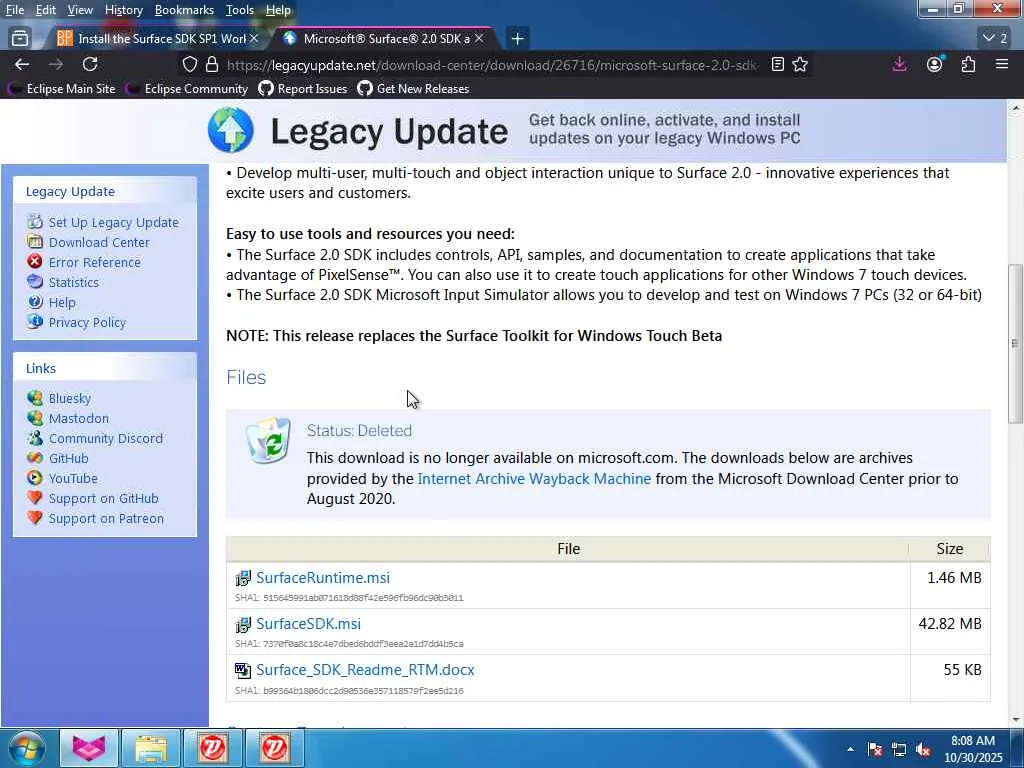View site security padlock info
This screenshot has width=1024, height=768.
pos(212,65)
